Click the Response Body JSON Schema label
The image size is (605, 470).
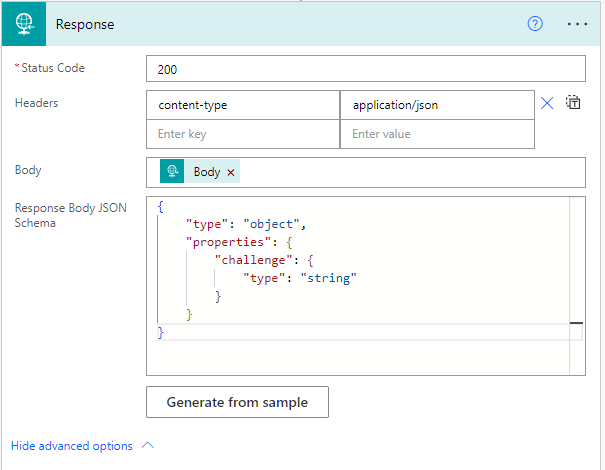click(71, 215)
